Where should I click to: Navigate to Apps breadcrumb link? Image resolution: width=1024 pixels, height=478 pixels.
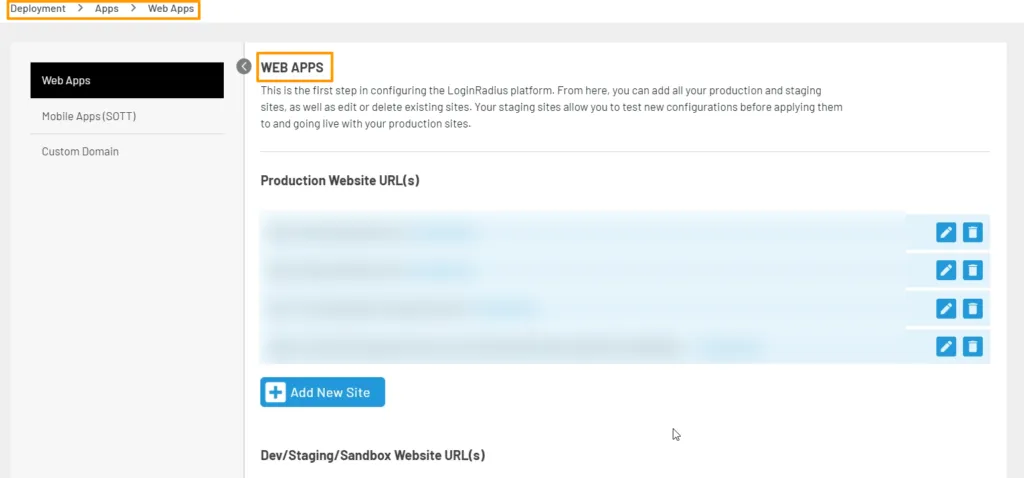[x=106, y=9]
